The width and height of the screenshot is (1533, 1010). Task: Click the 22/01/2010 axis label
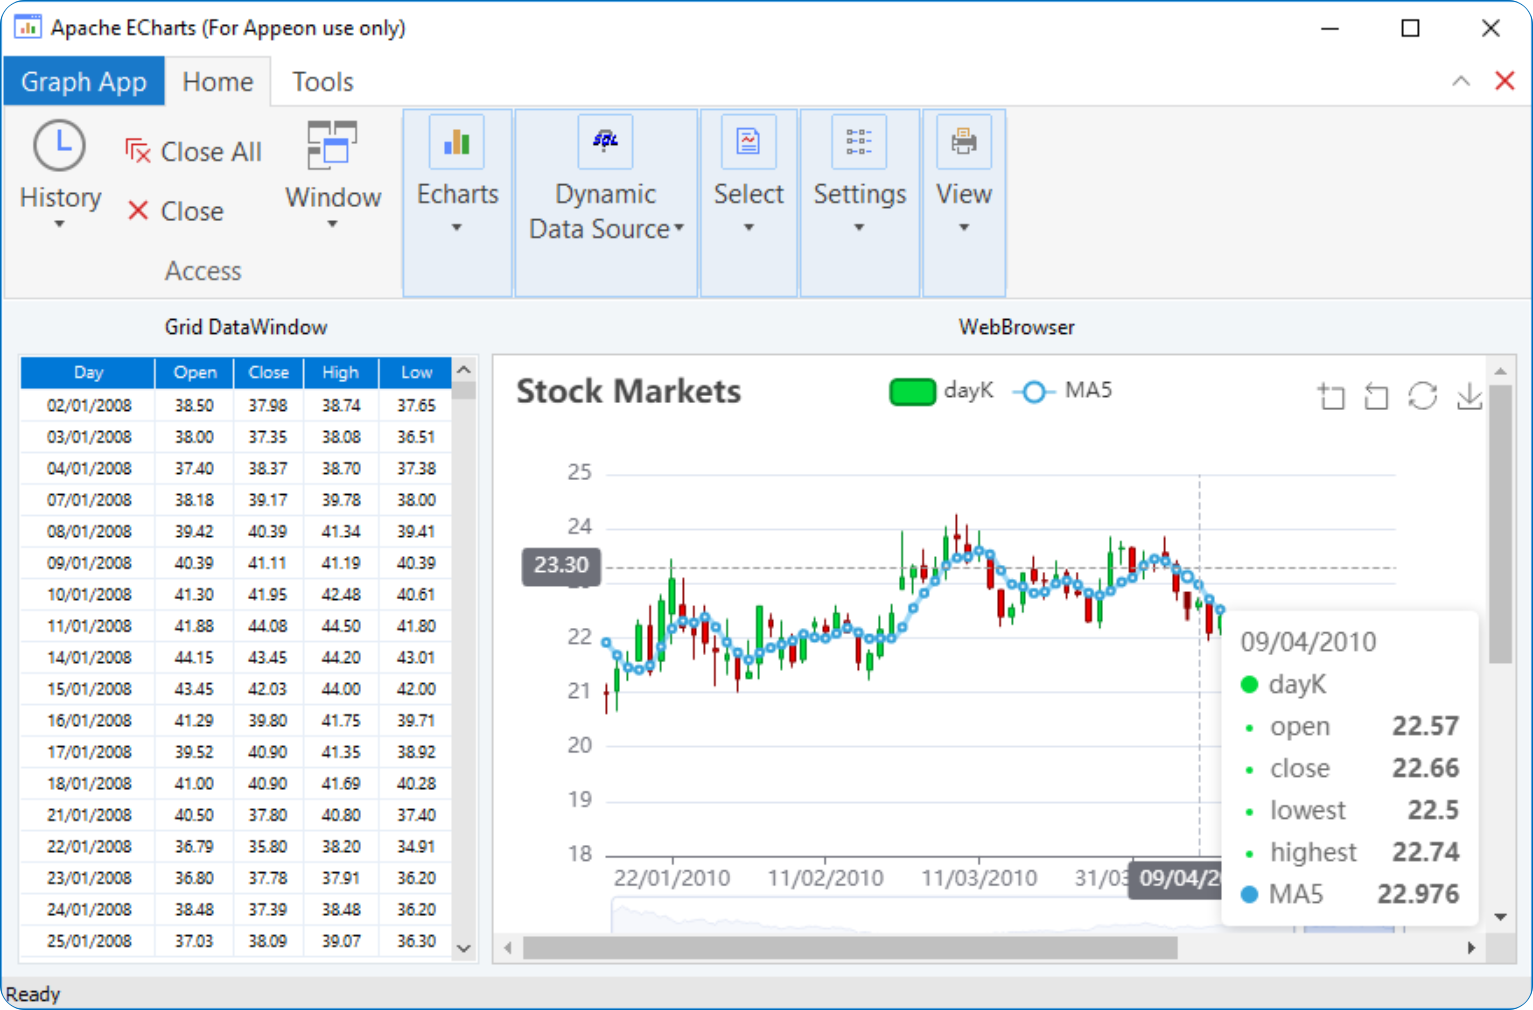(x=672, y=878)
